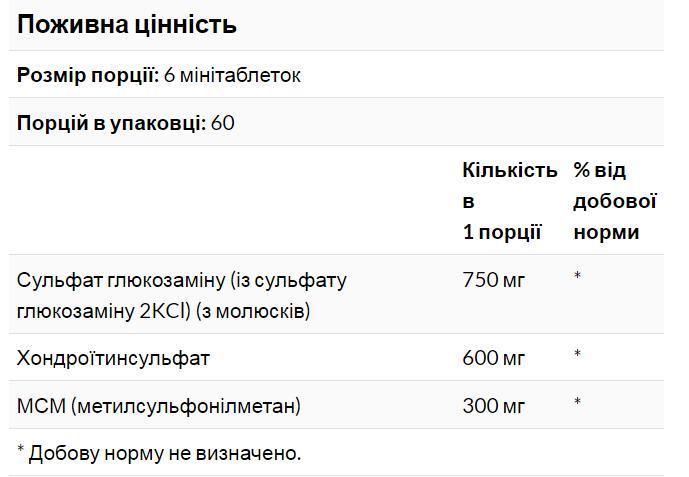Select the "Порцій в упаковці:" label
This screenshot has height=477, width=689.
click(112, 123)
